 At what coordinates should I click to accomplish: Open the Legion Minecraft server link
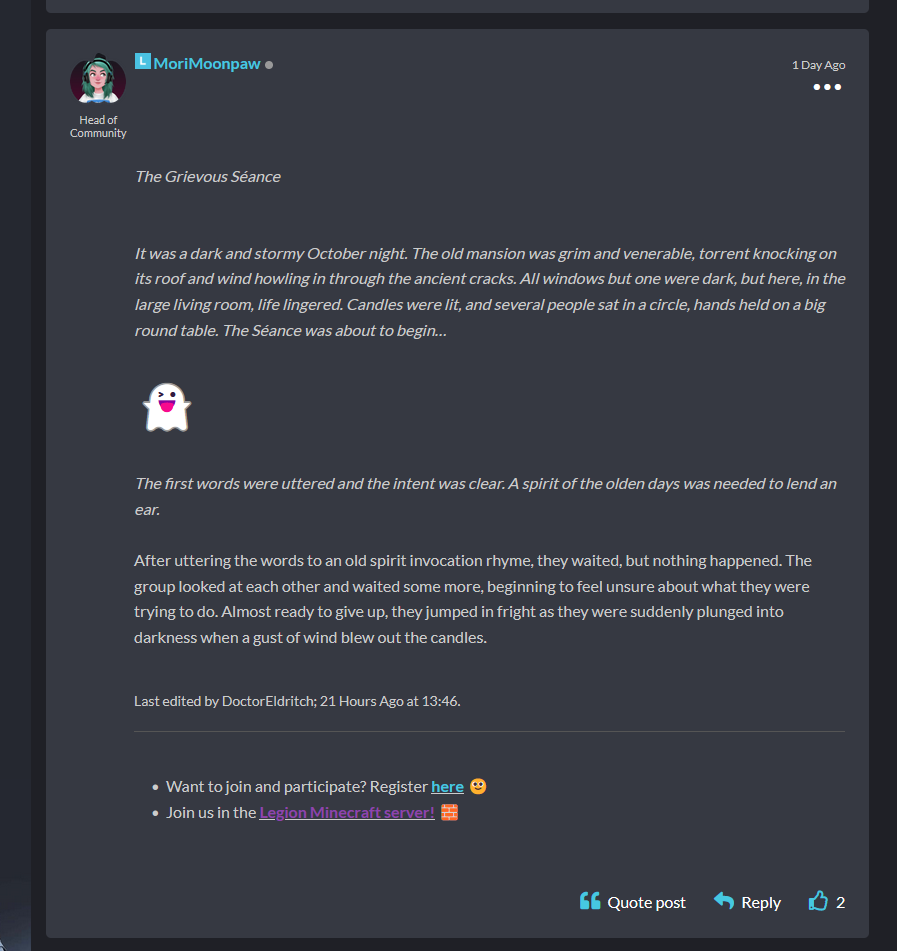346,812
